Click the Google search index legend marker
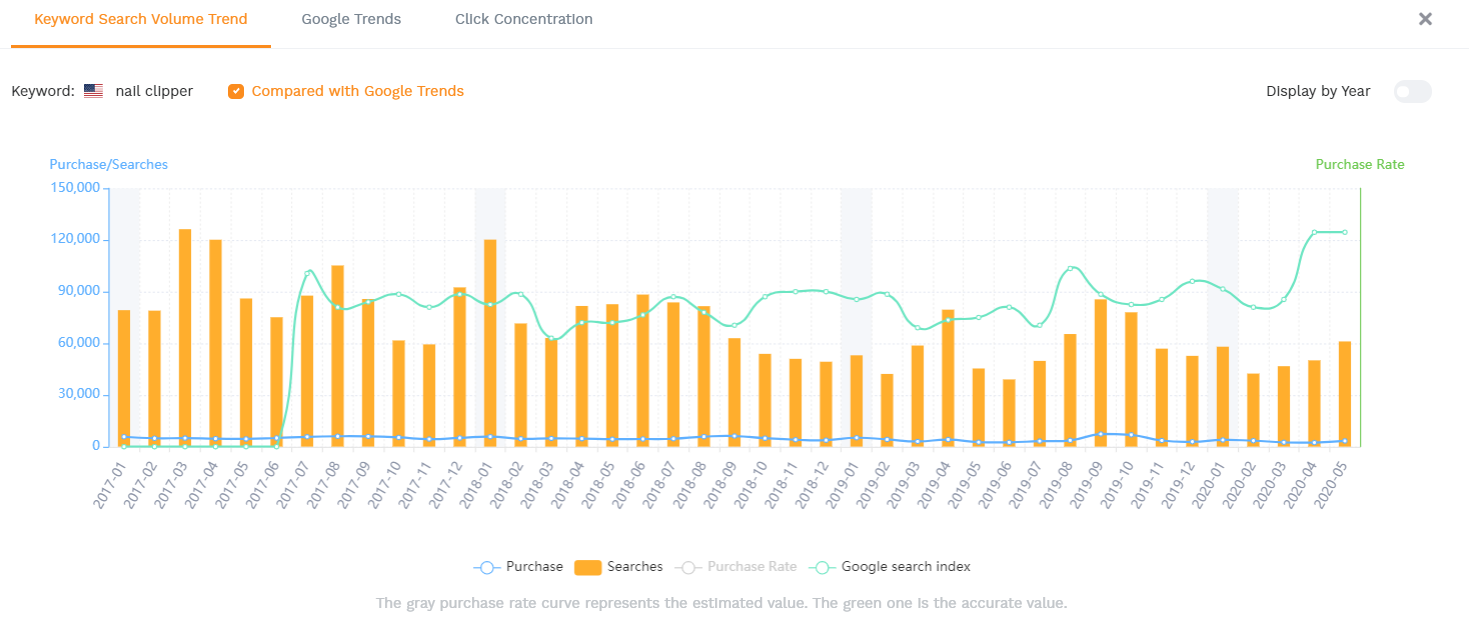This screenshot has height=630, width=1469. (822, 567)
